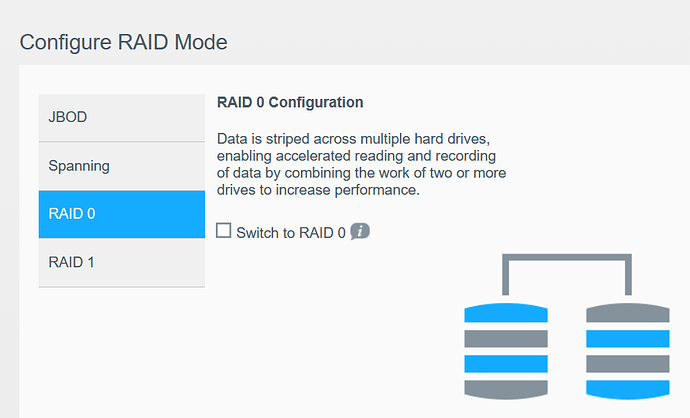Click the left drive stack in the diagram
Image resolution: width=690 pixels, height=418 pixels.
pos(506,350)
